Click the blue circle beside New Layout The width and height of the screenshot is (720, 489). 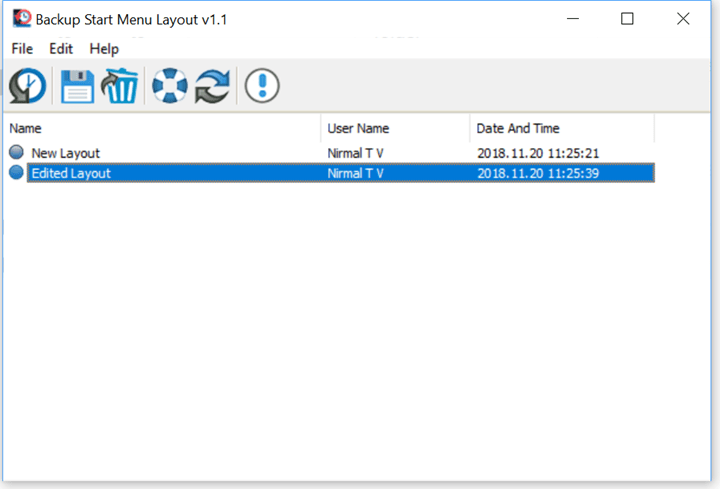click(x=16, y=152)
